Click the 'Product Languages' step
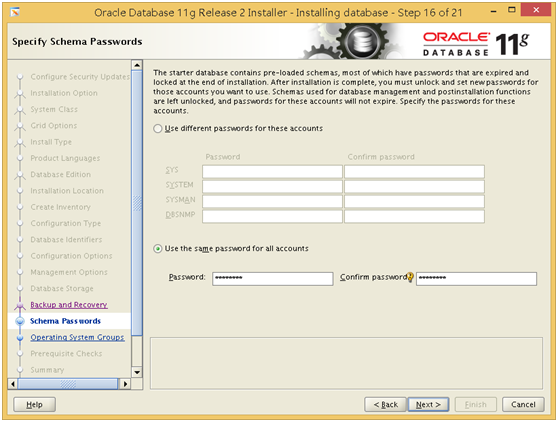 [x=65, y=158]
